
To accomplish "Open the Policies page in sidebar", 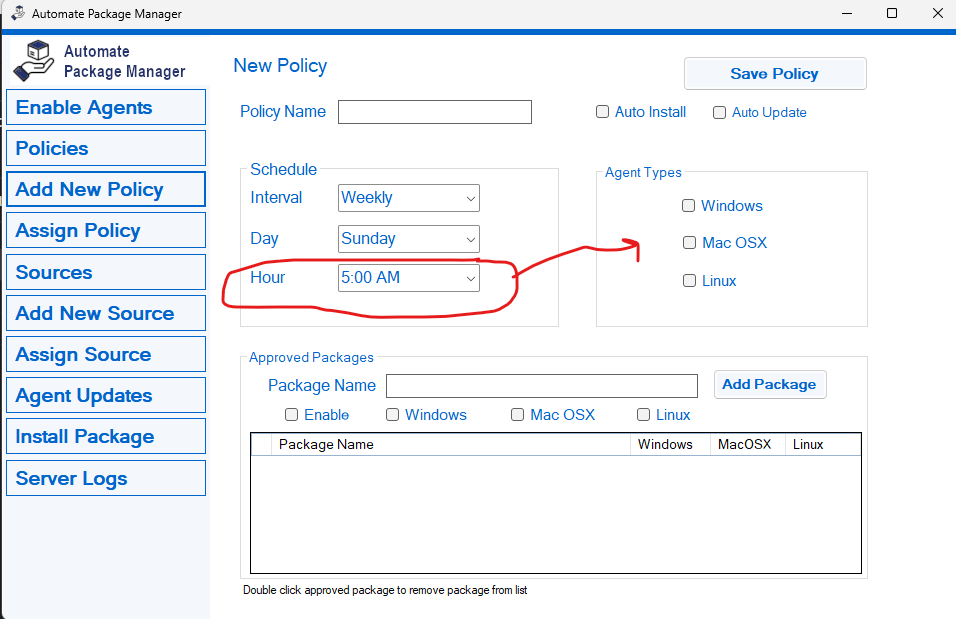I will pyautogui.click(x=106, y=149).
